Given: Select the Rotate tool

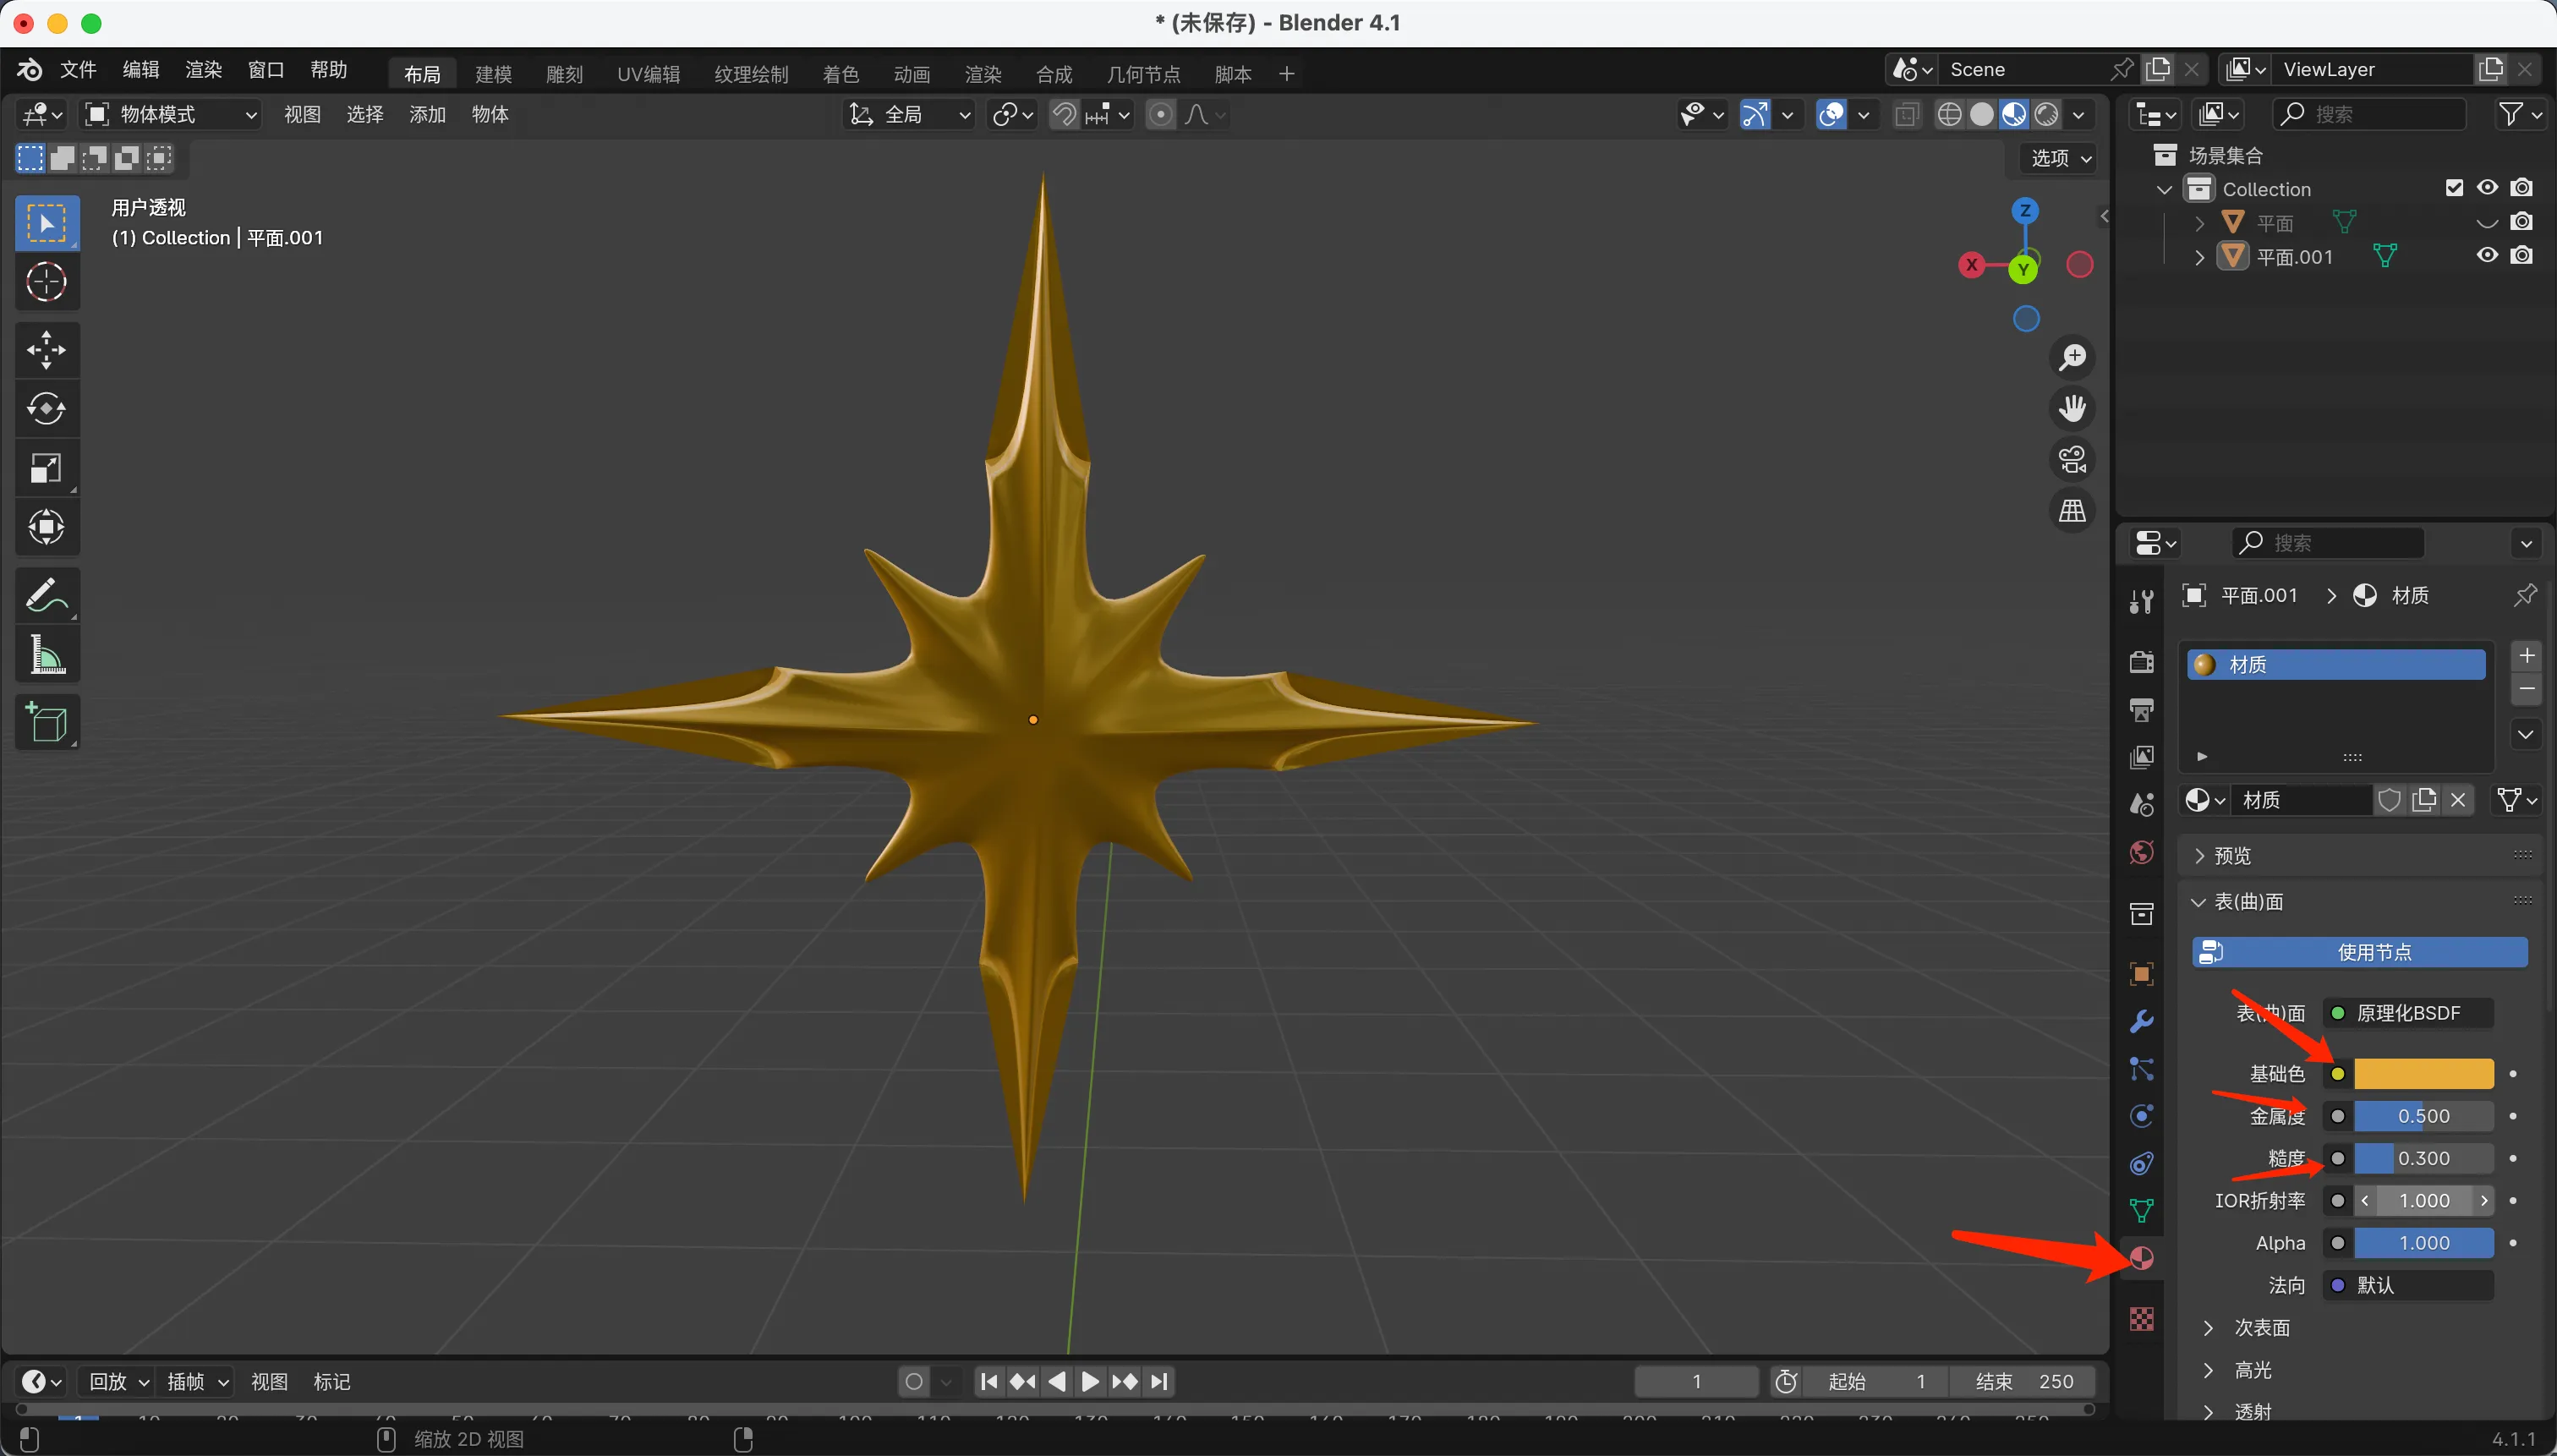Looking at the screenshot, I should (46, 409).
